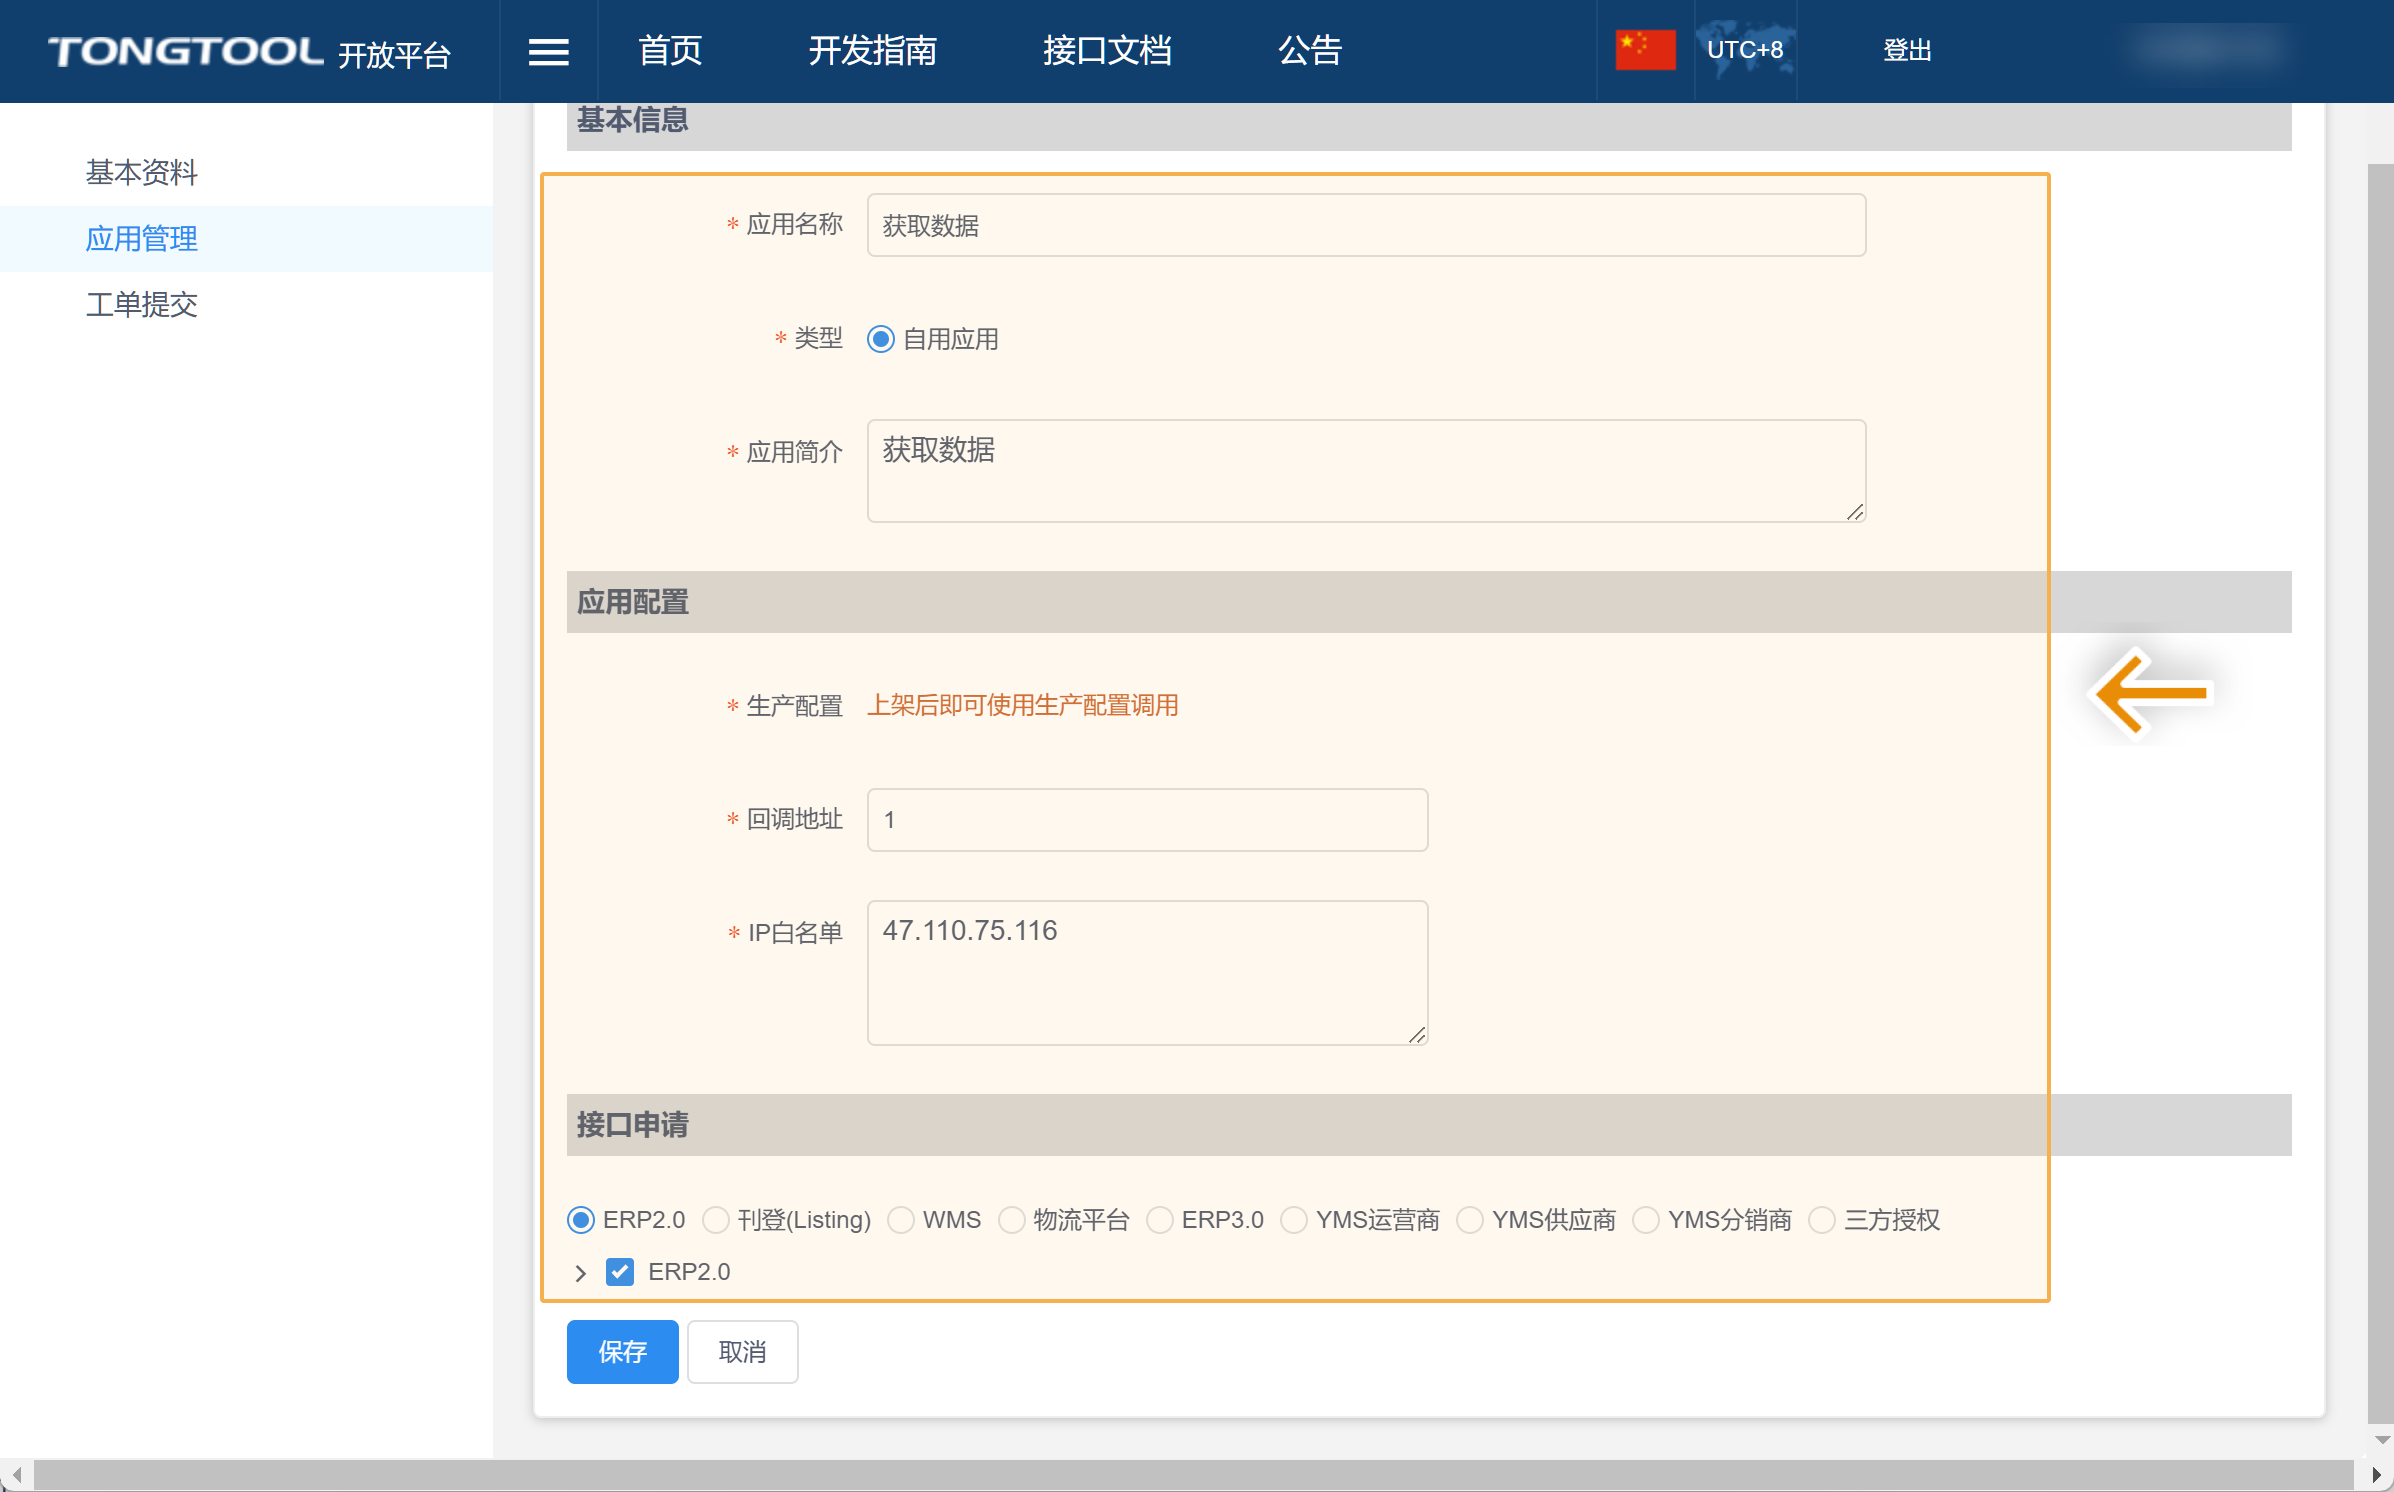Select the WMS radio option
The image size is (2394, 1492).
pyautogui.click(x=901, y=1220)
